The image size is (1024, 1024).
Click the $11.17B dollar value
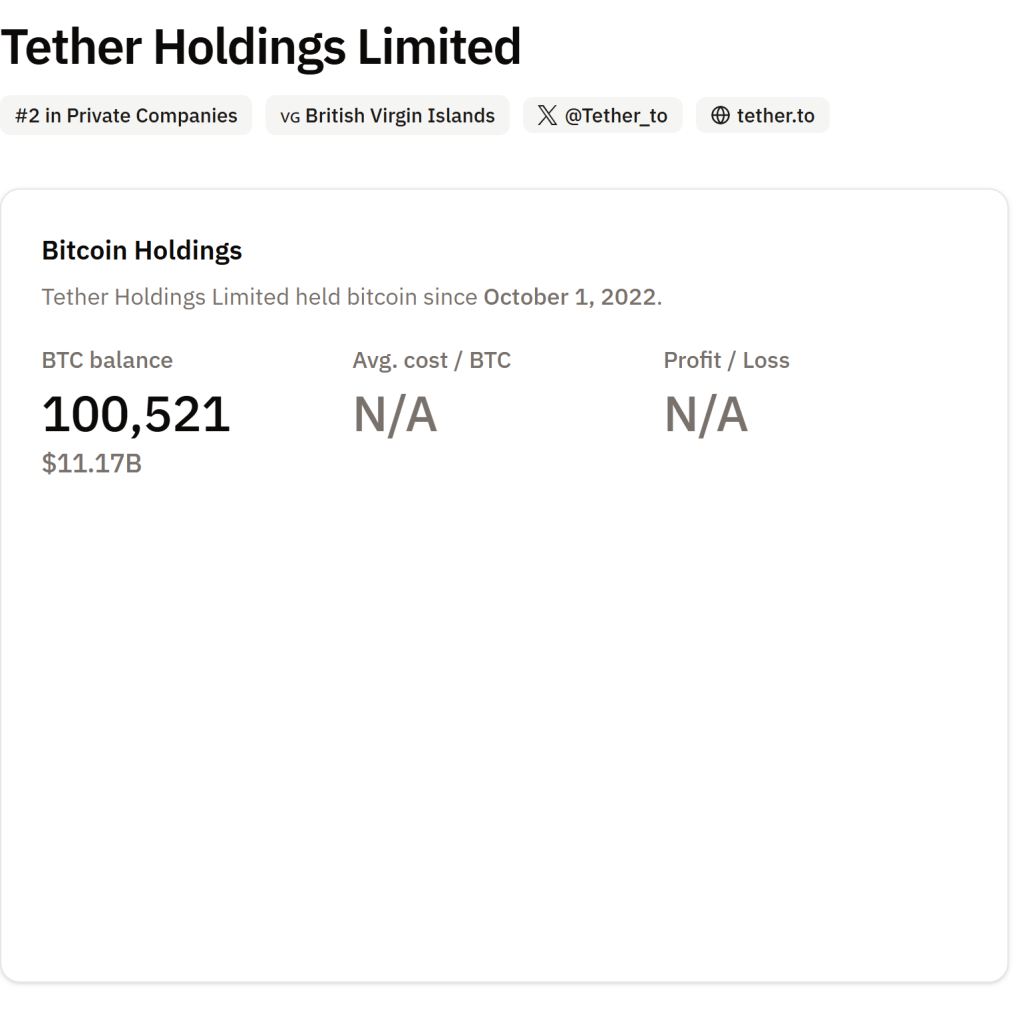91,464
